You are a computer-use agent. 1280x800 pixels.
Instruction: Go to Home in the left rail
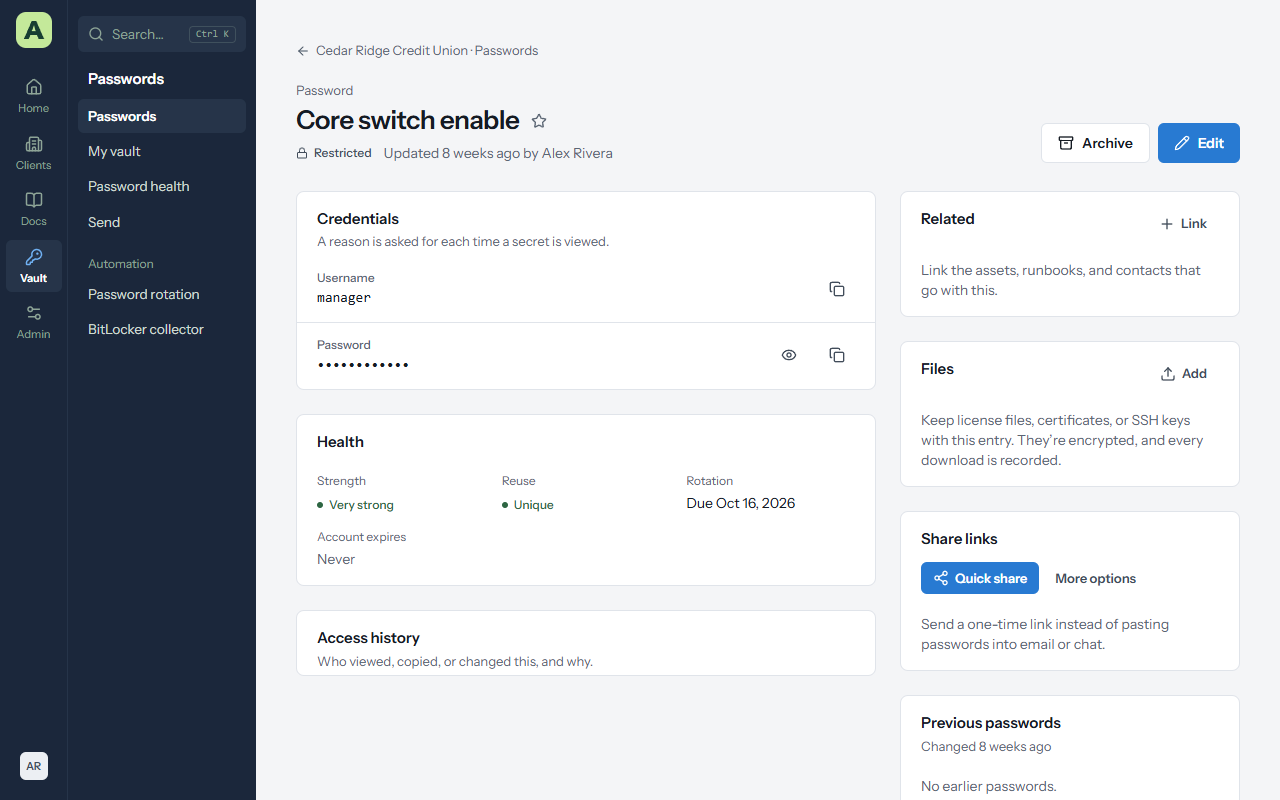[34, 96]
